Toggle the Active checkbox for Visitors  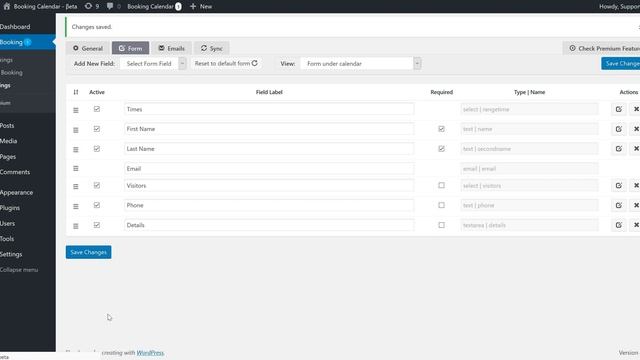(x=97, y=185)
